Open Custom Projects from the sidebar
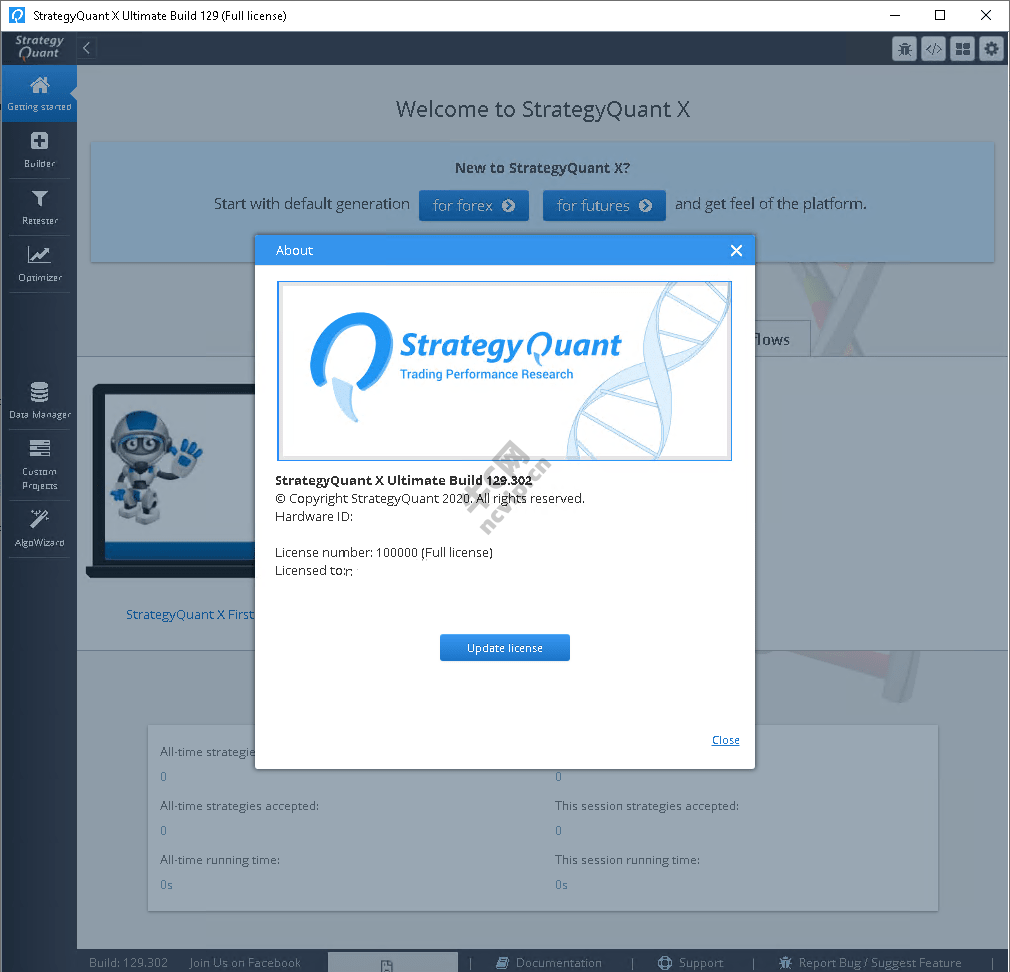The image size is (1010, 972). (39, 464)
